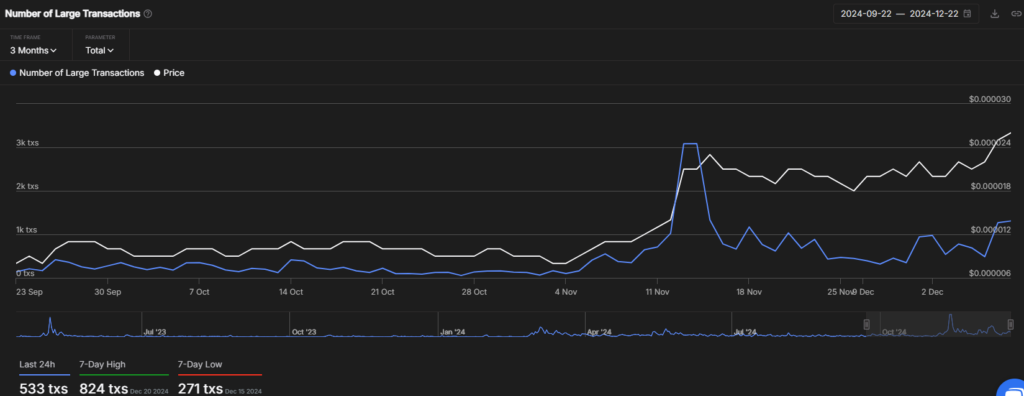The width and height of the screenshot is (1024, 396).
Task: Click the 3k txs axis label
Action: point(27,142)
